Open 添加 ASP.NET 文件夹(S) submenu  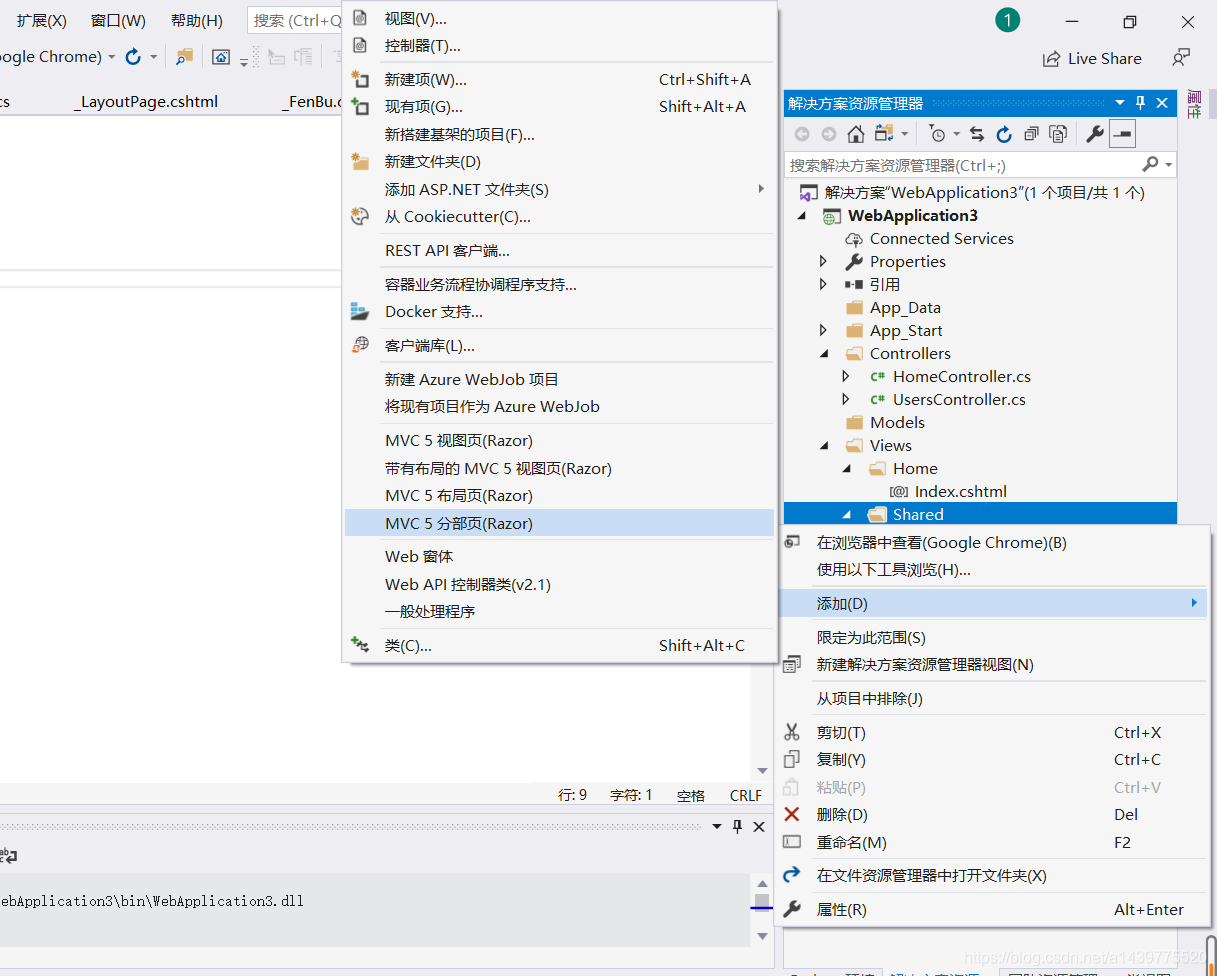coord(559,190)
